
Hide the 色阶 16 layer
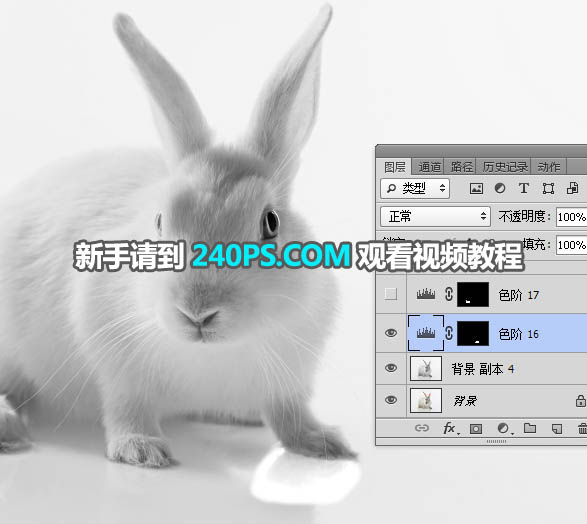tap(391, 333)
